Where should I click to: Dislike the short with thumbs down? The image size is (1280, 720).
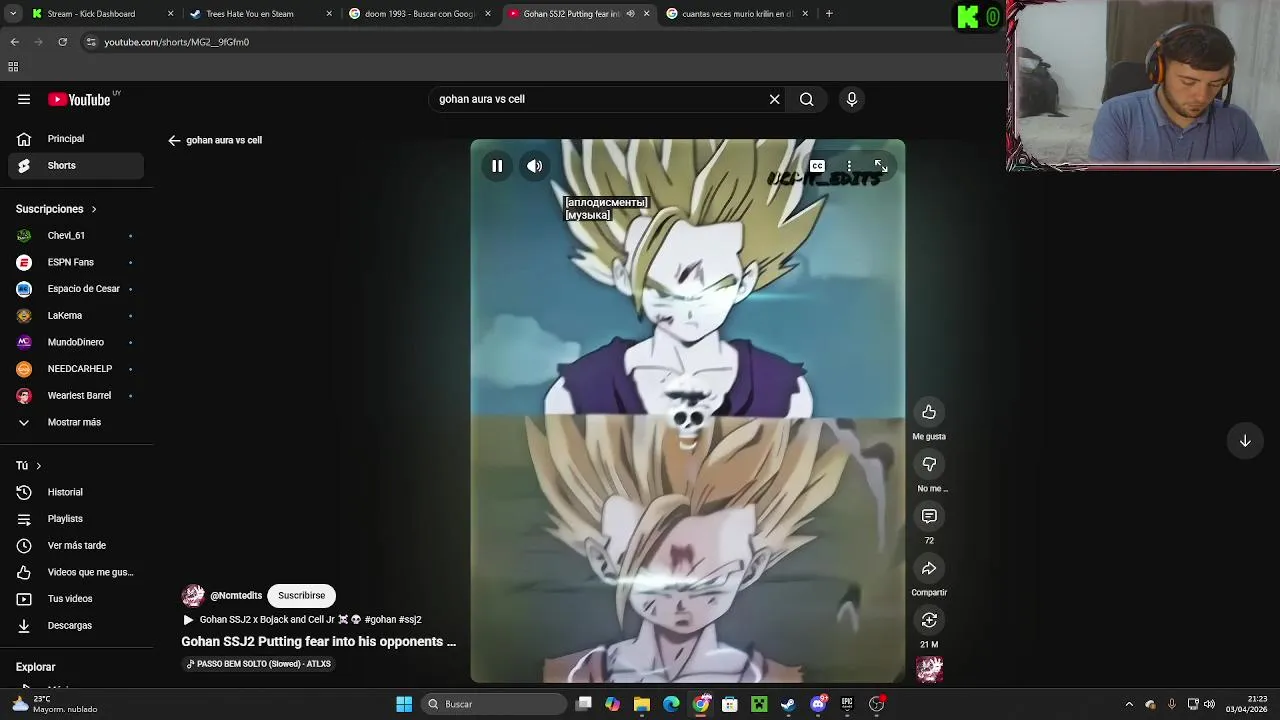pos(929,464)
